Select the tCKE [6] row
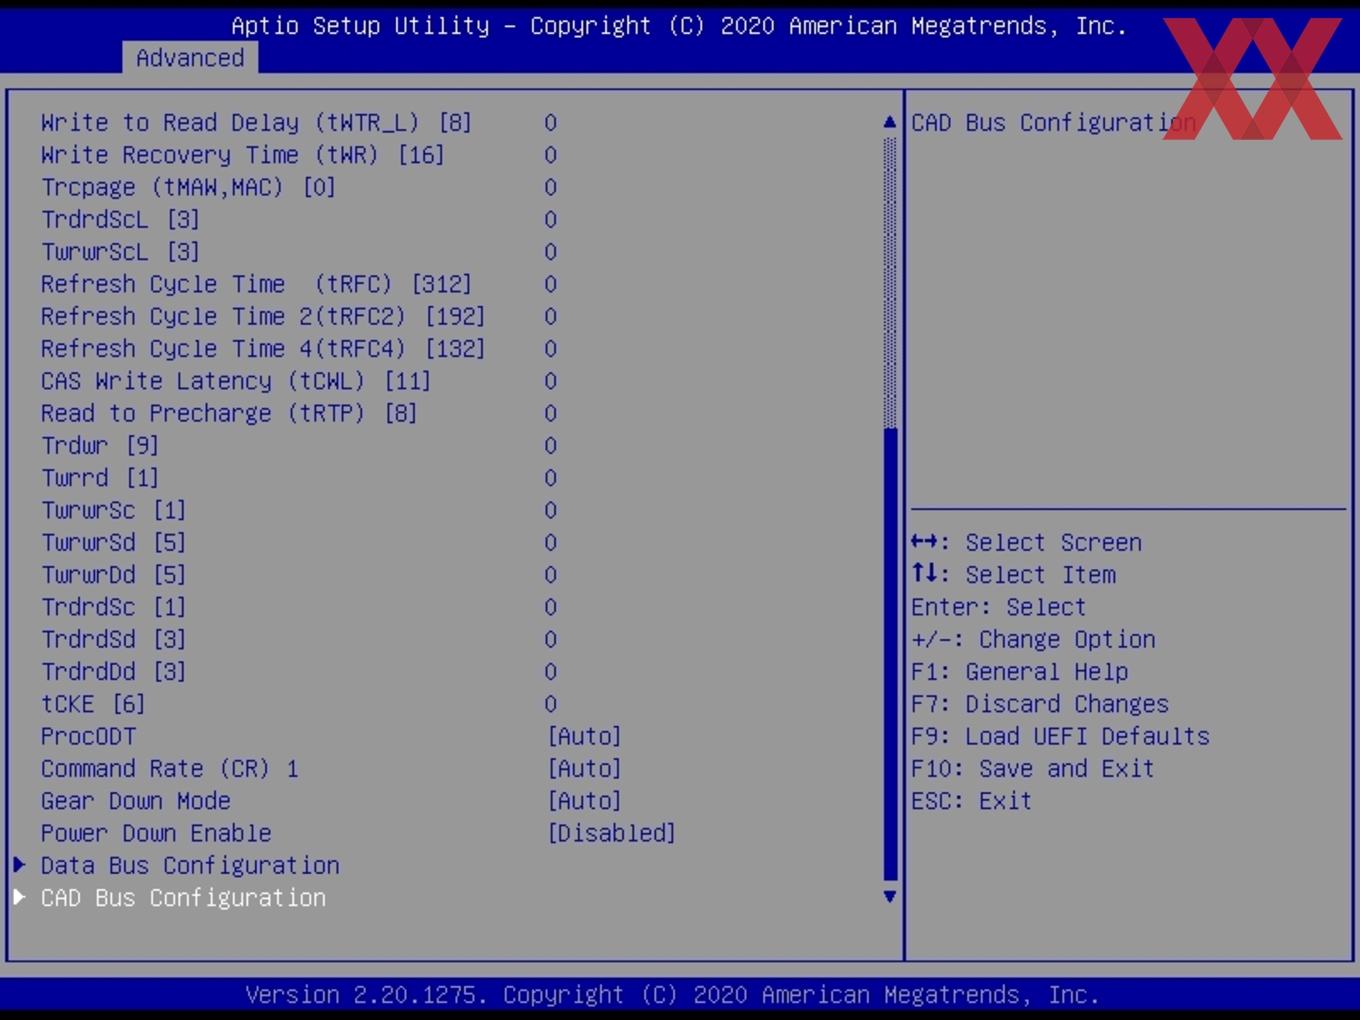 (x=299, y=705)
